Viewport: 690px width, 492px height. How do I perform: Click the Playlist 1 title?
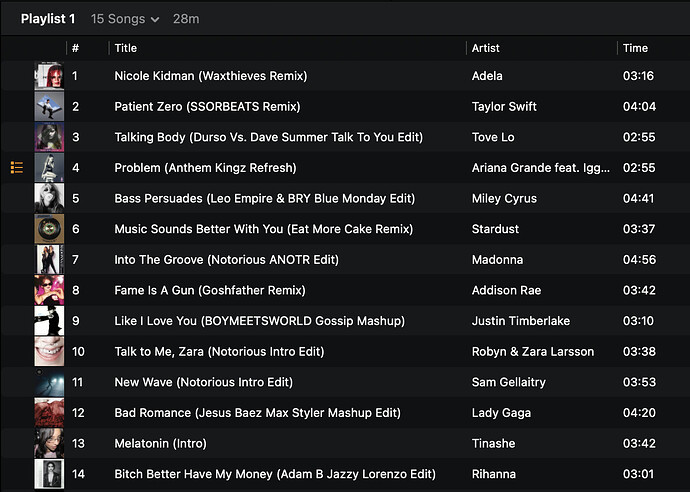pyautogui.click(x=48, y=19)
